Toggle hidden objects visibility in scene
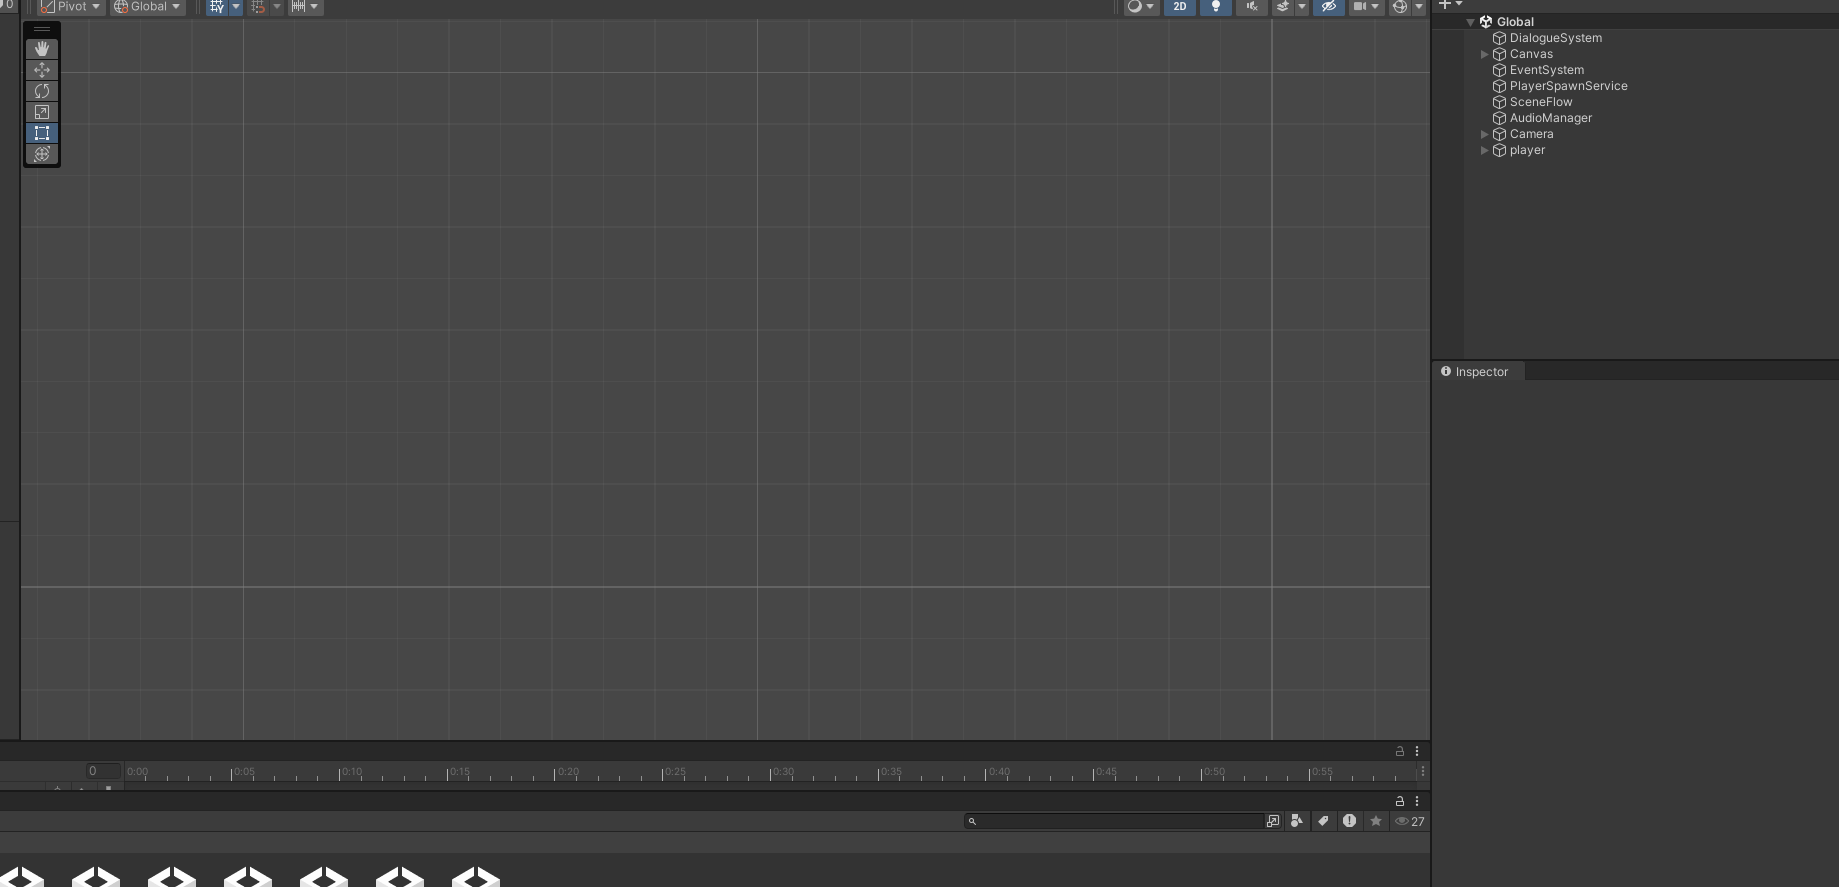 point(1328,7)
